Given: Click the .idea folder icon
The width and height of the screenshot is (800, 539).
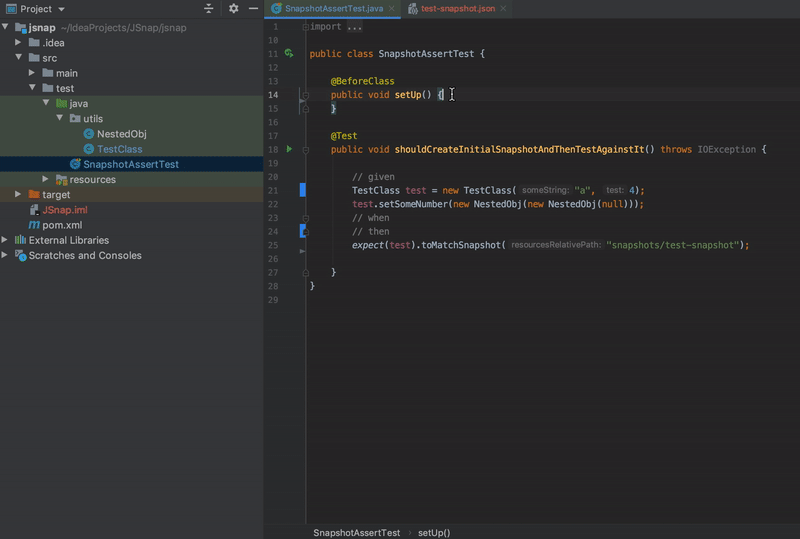Looking at the screenshot, I should click(x=34, y=42).
